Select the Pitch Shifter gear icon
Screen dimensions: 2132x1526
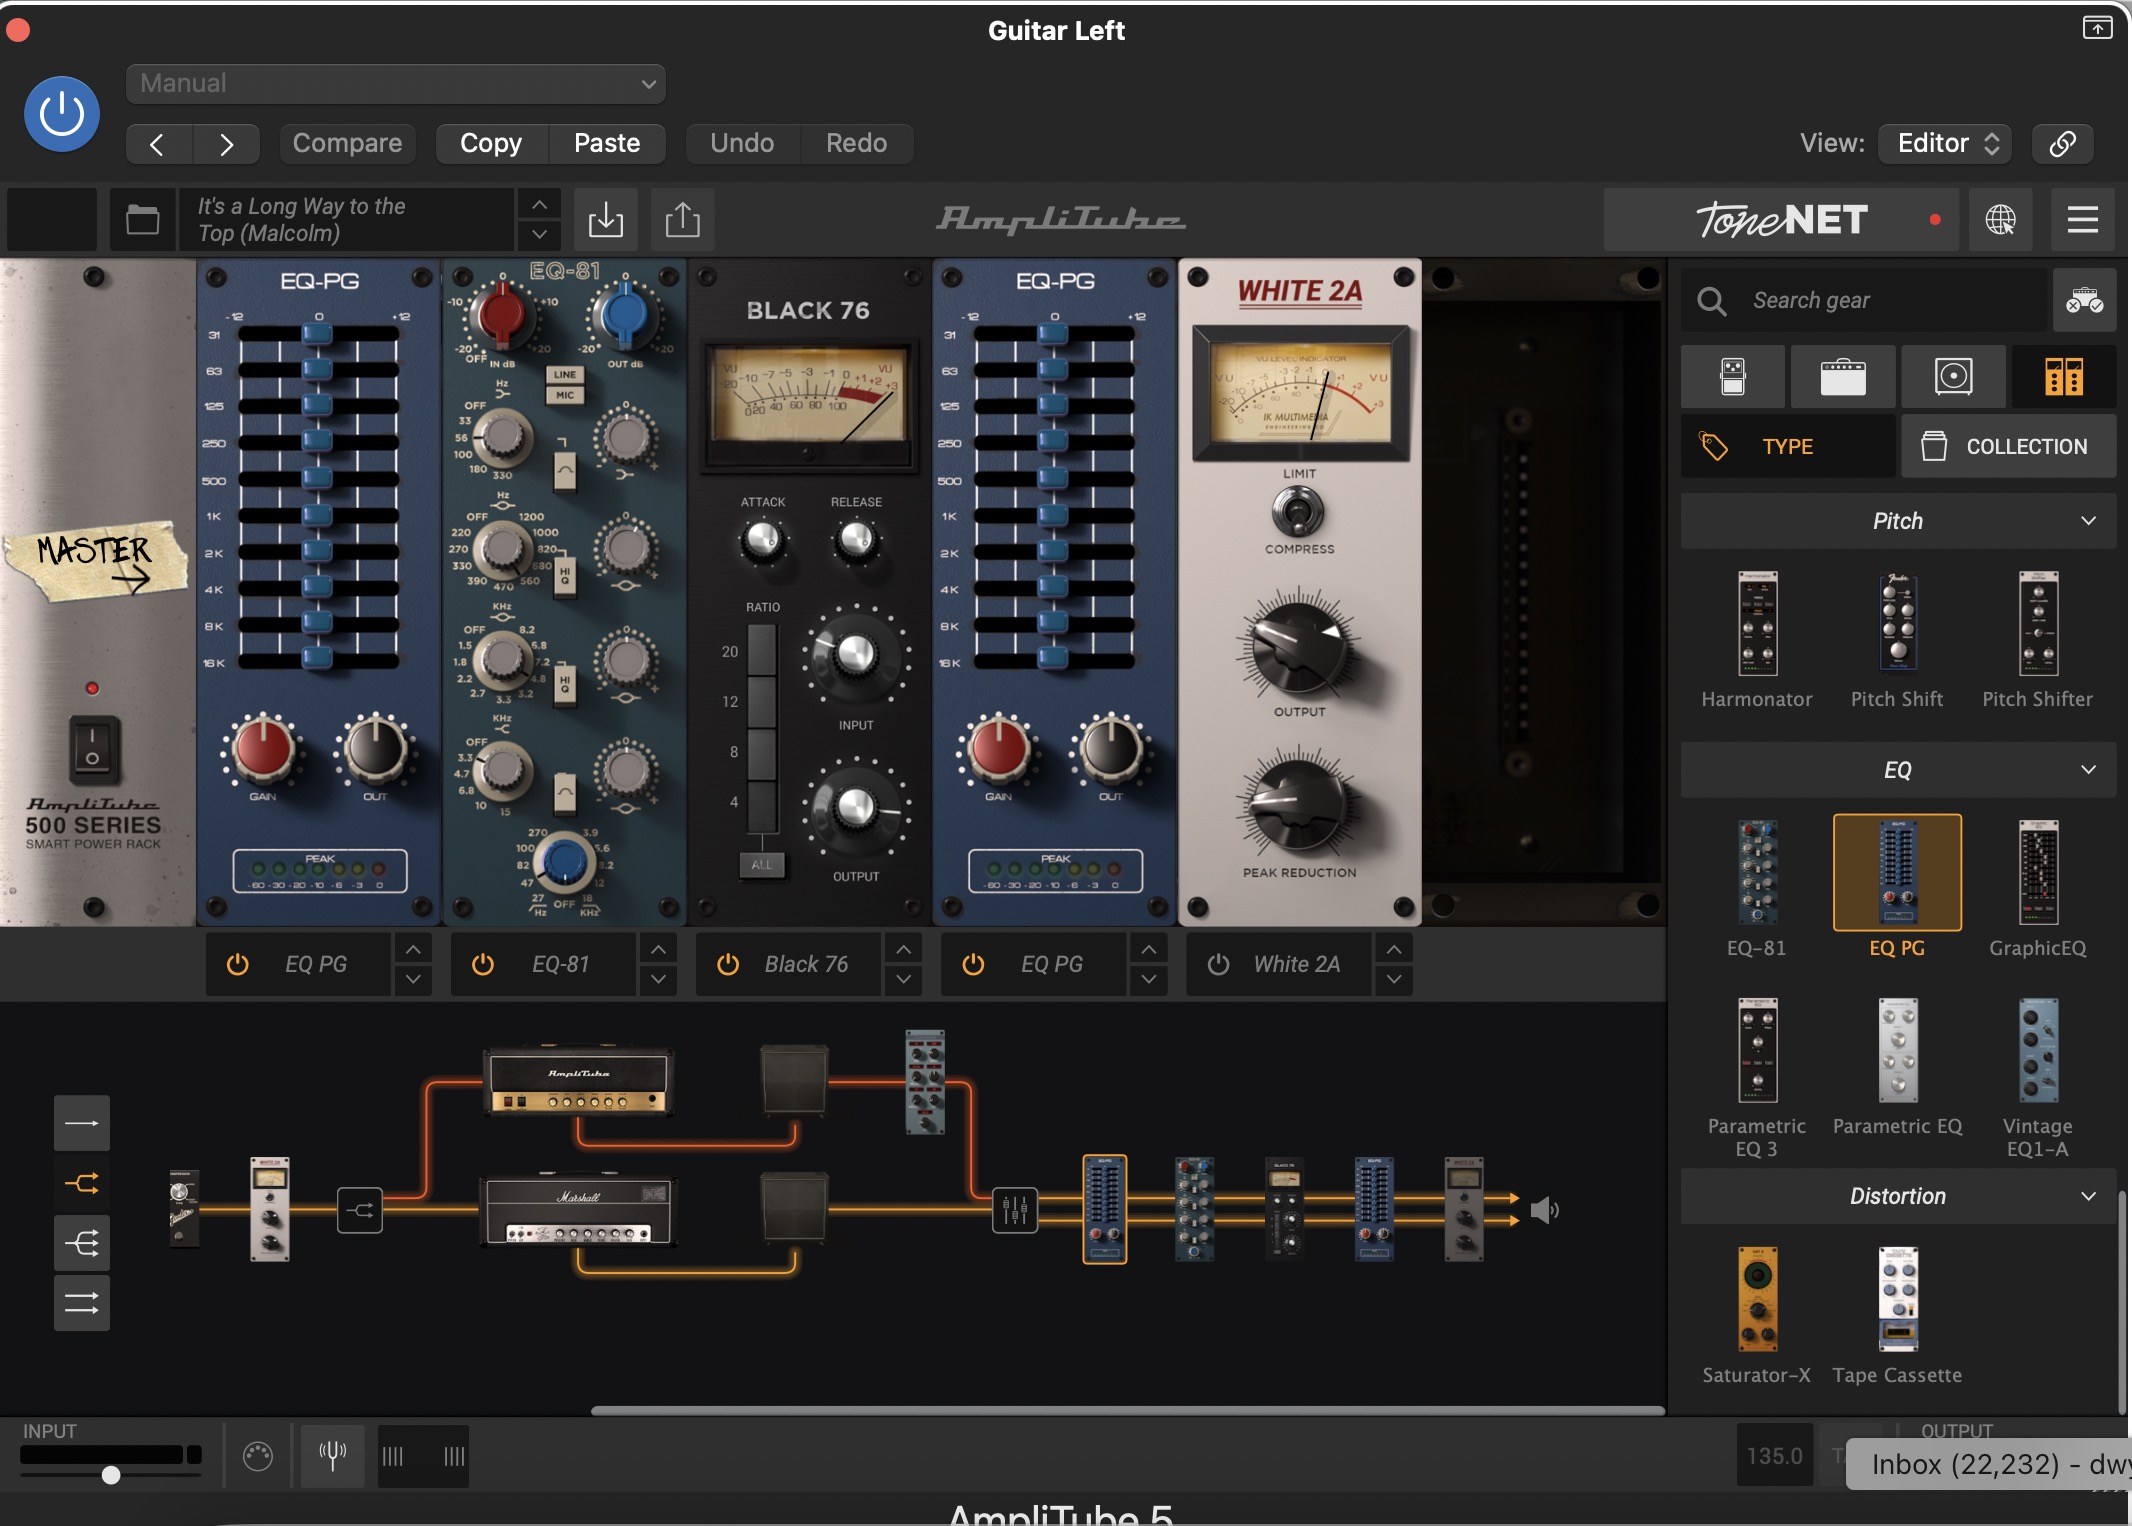click(2038, 624)
